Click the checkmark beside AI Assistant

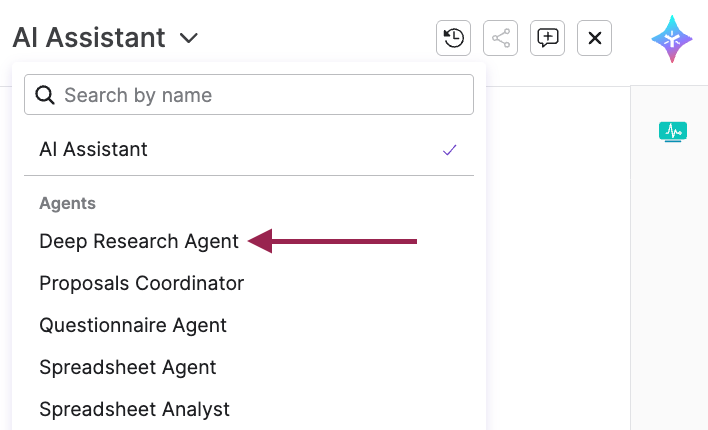click(x=450, y=150)
